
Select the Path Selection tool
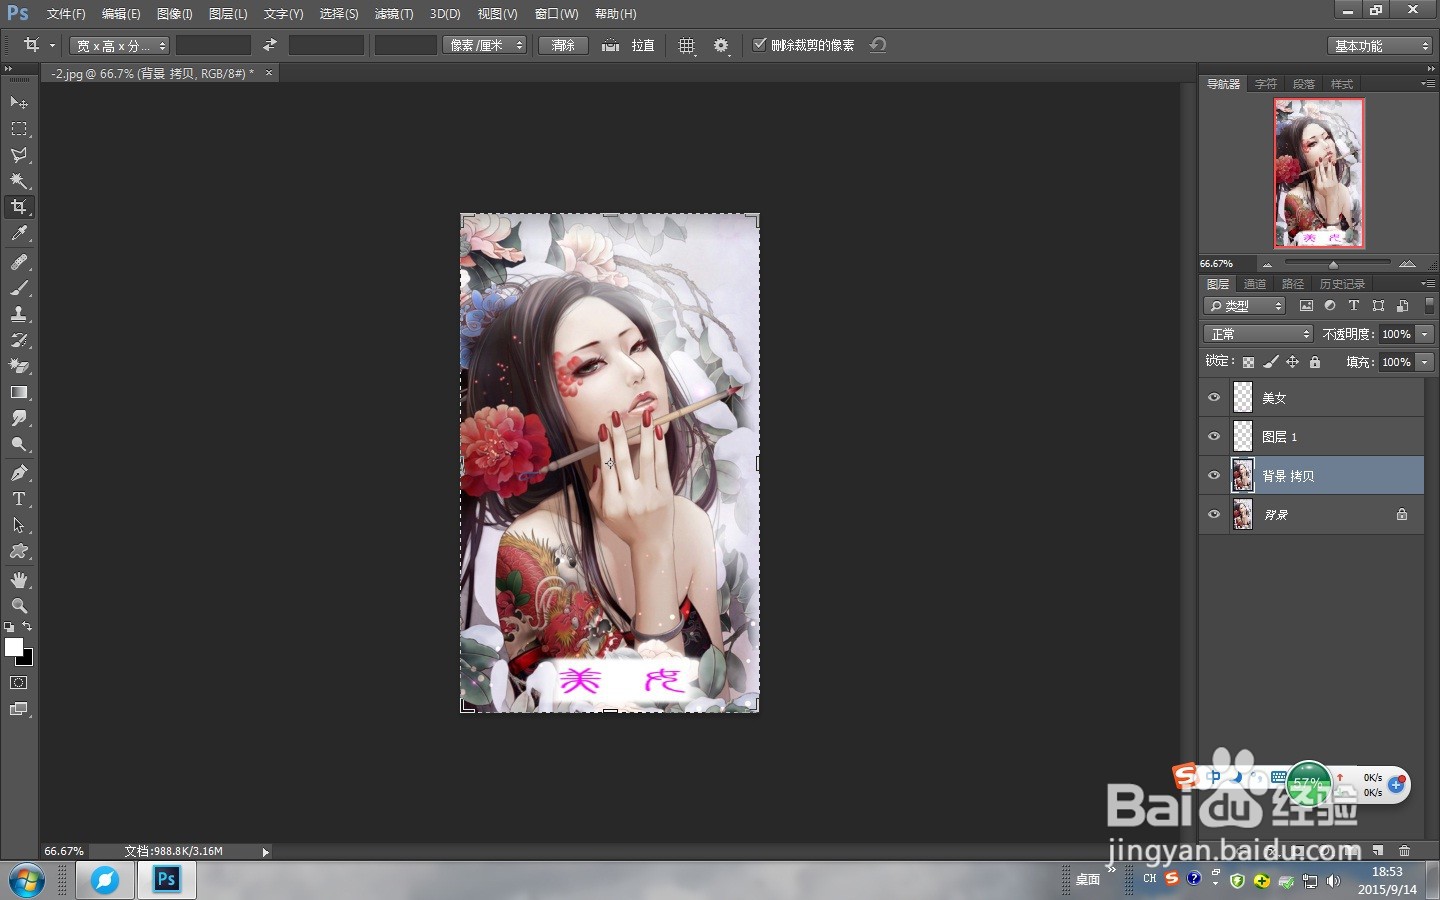(x=18, y=524)
